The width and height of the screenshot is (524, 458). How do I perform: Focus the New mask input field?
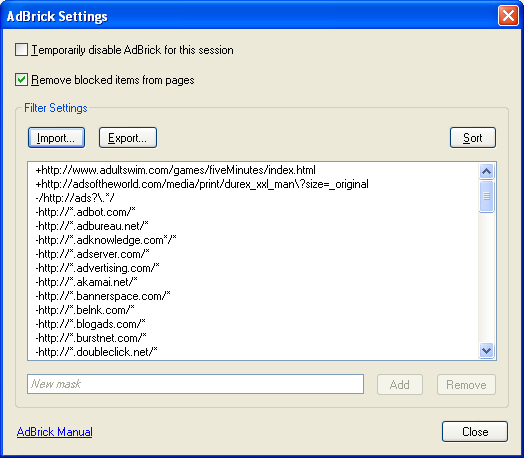195,384
